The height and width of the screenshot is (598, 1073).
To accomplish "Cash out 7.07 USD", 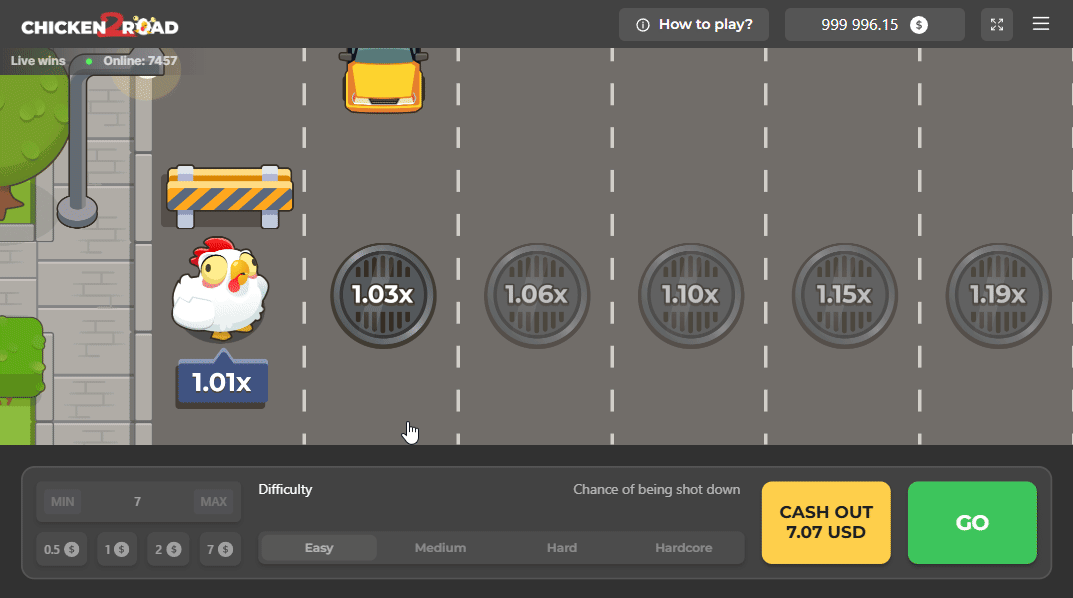I will [x=826, y=522].
